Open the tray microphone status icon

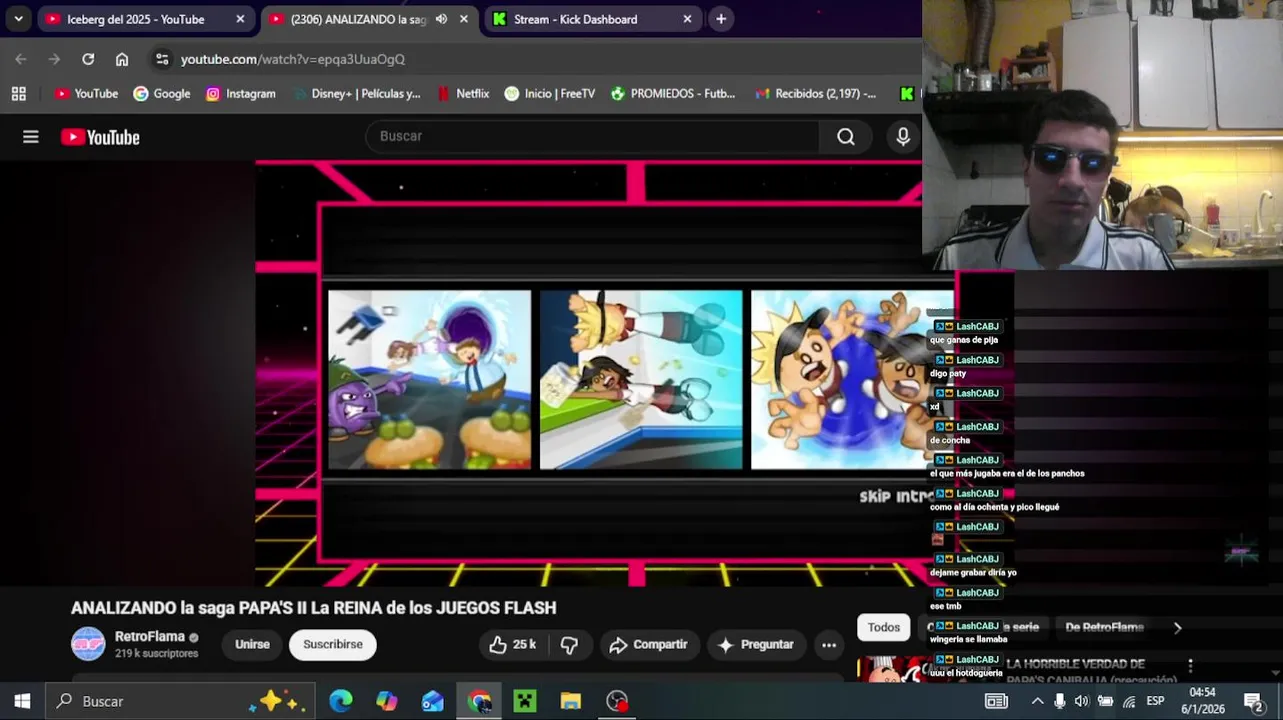click(x=1059, y=701)
